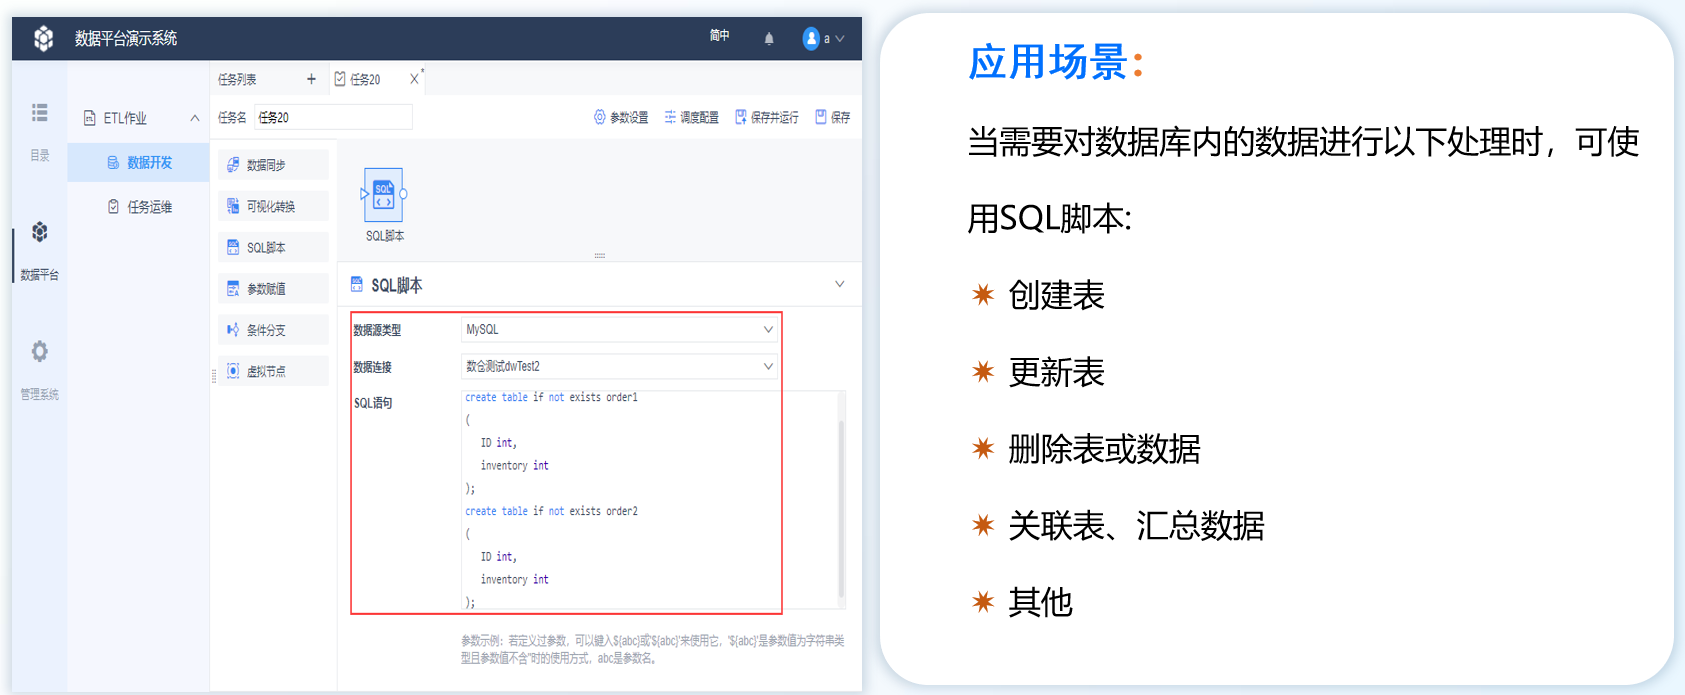Collapse the ETL作业 menu group
This screenshot has width=1685, height=695.
click(x=195, y=118)
